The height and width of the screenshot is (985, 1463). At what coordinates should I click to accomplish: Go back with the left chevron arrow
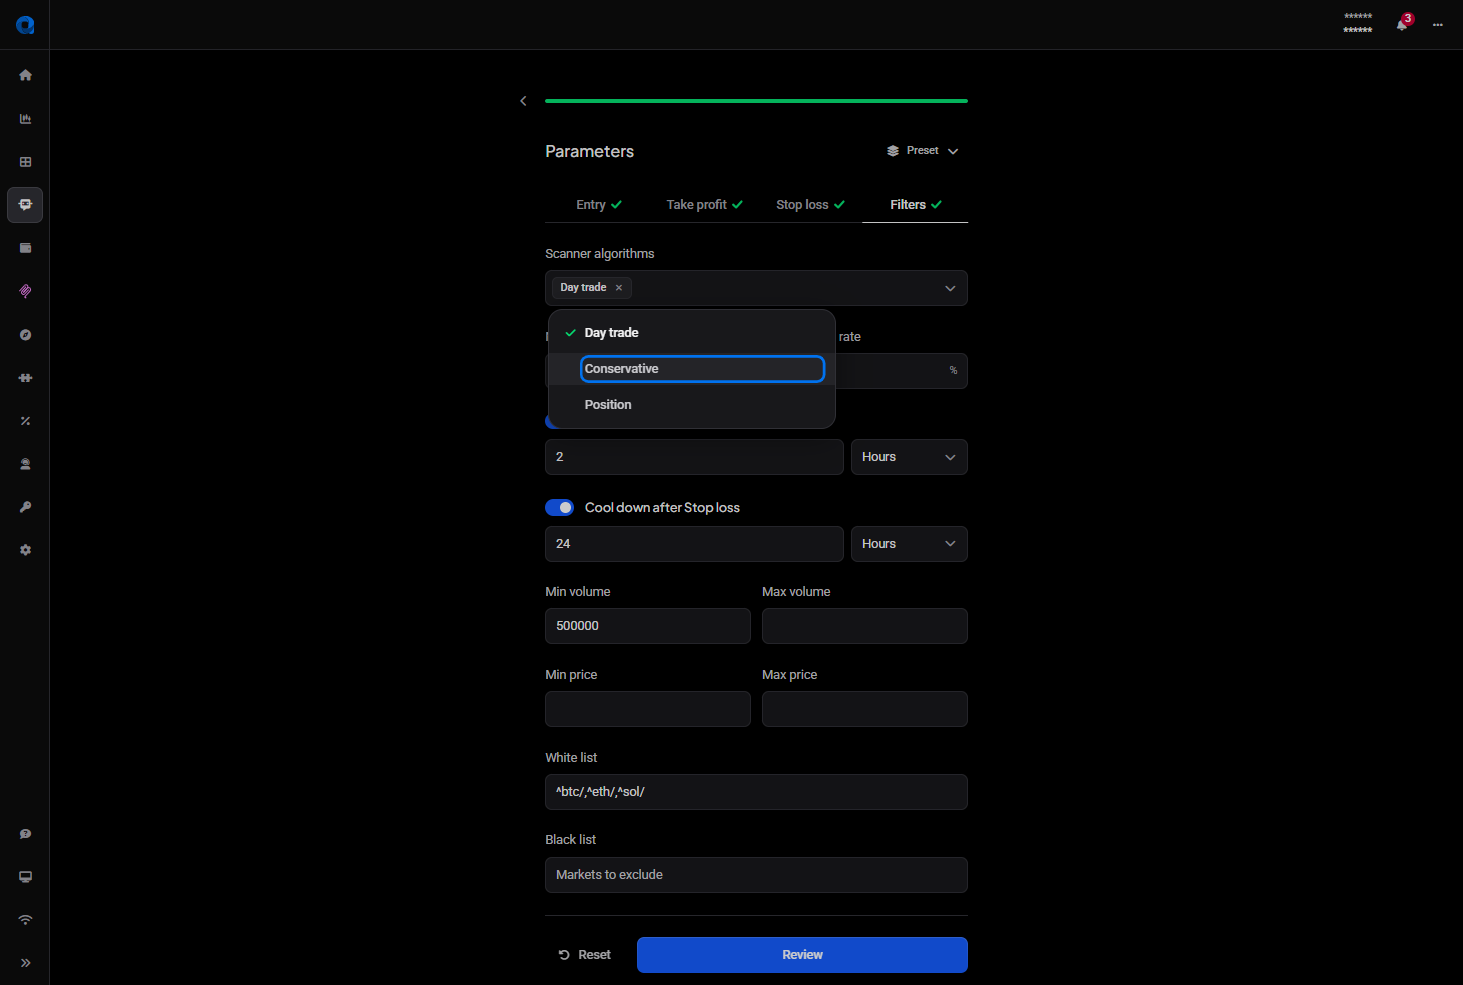tap(523, 101)
